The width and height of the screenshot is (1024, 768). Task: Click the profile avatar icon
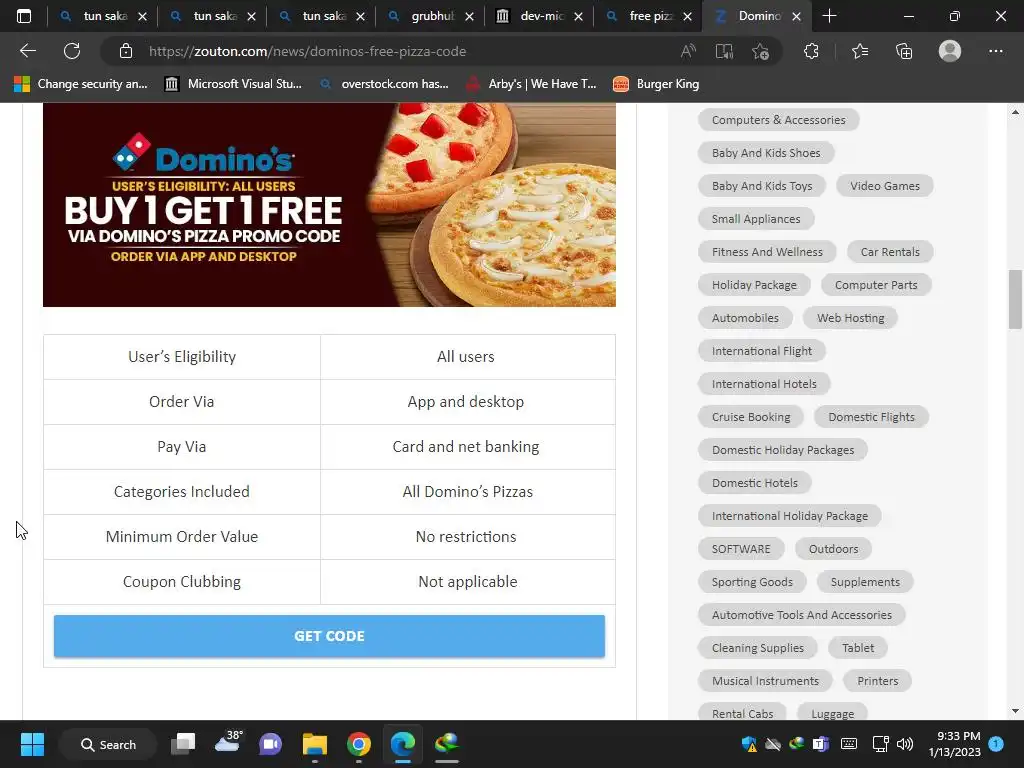[x=950, y=51]
